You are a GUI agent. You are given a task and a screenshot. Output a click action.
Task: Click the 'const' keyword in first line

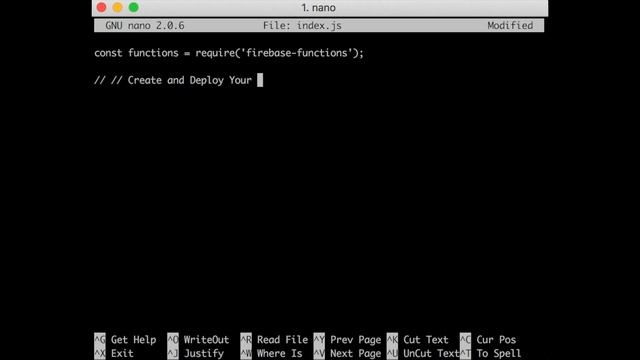tap(108, 53)
